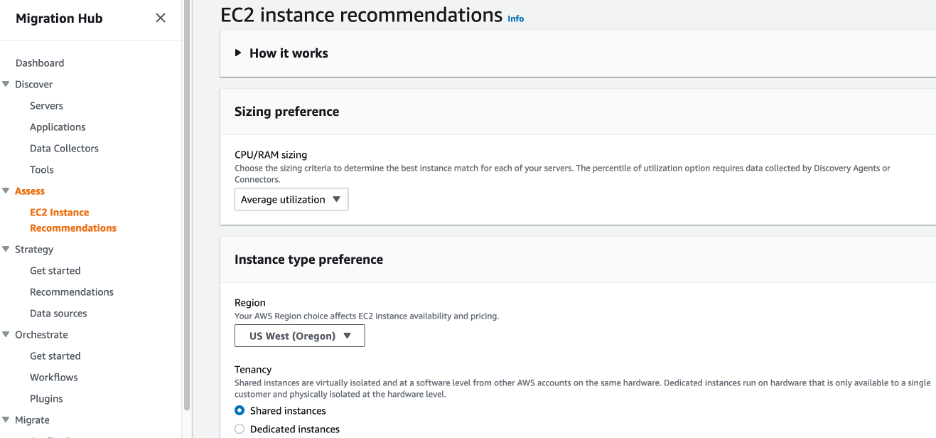The height and width of the screenshot is (438, 936).
Task: Select the Shared instances radio button
Action: [239, 411]
